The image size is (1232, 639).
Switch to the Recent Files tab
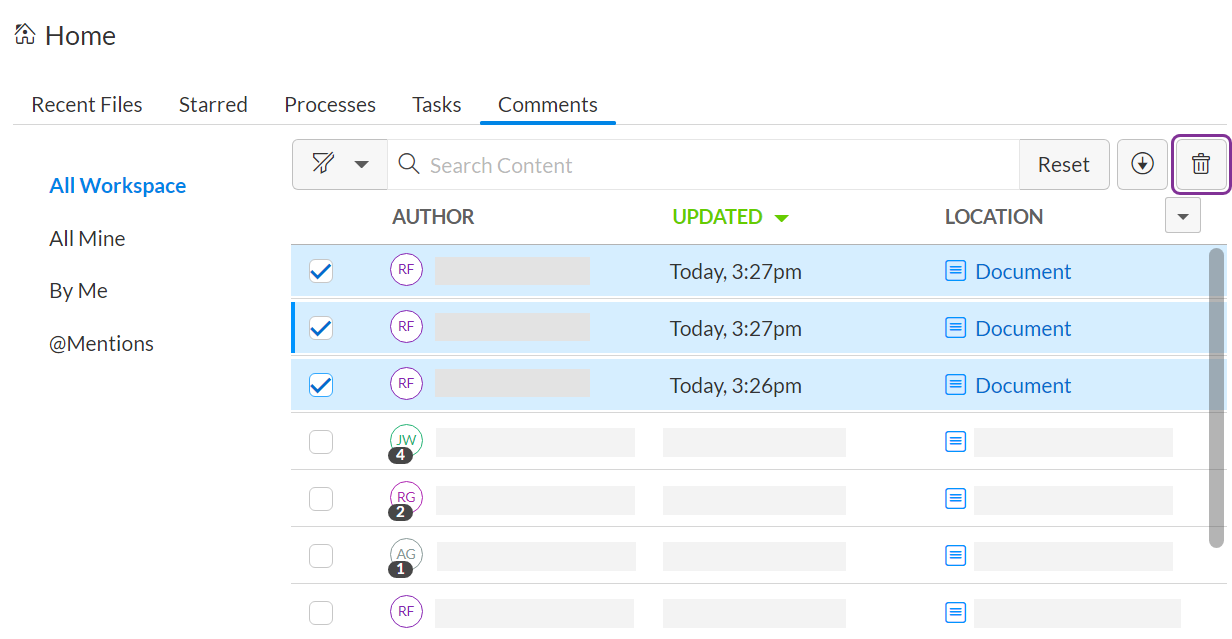click(87, 105)
